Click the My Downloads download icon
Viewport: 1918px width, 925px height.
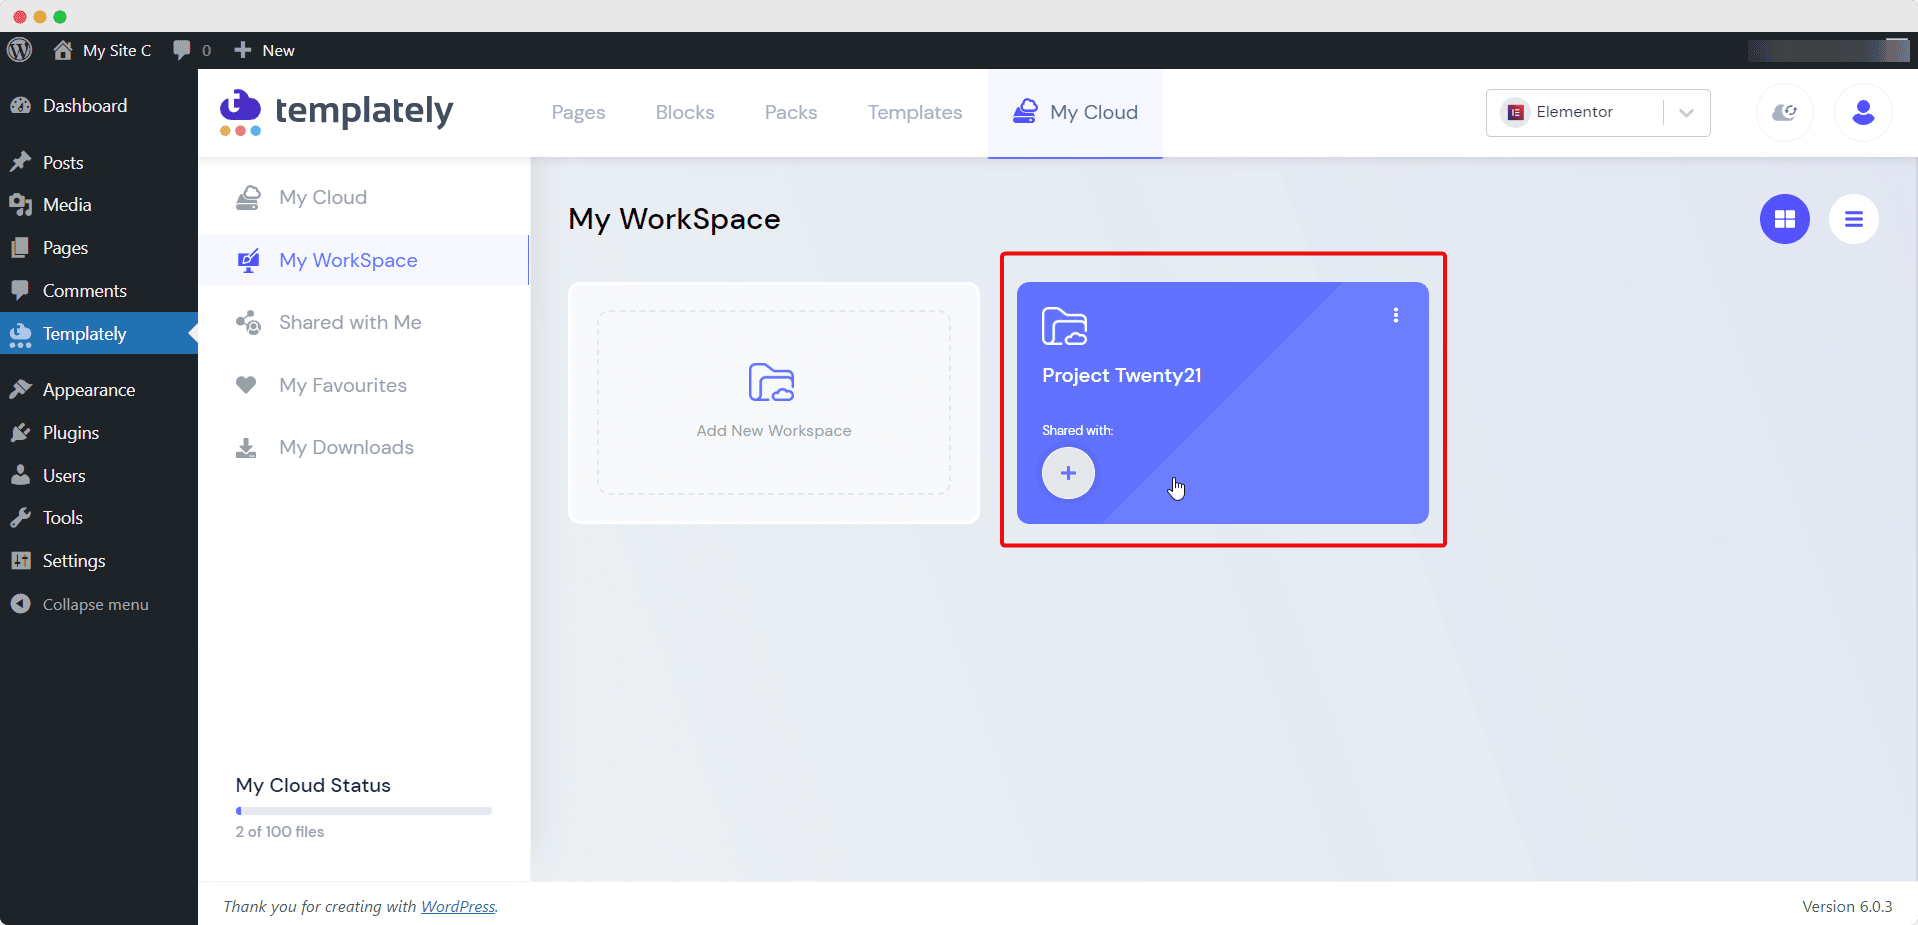(x=246, y=447)
